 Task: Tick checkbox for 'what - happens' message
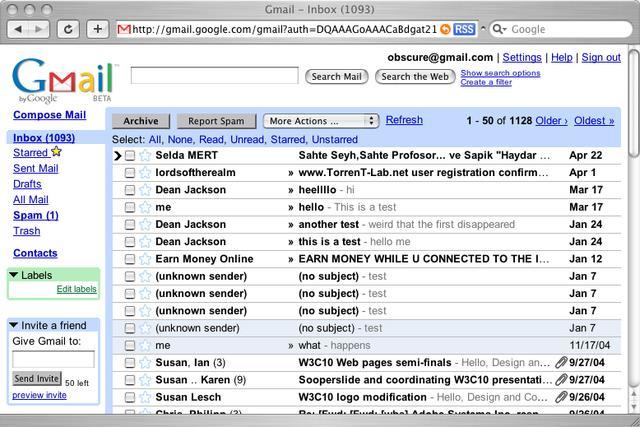click(x=130, y=345)
